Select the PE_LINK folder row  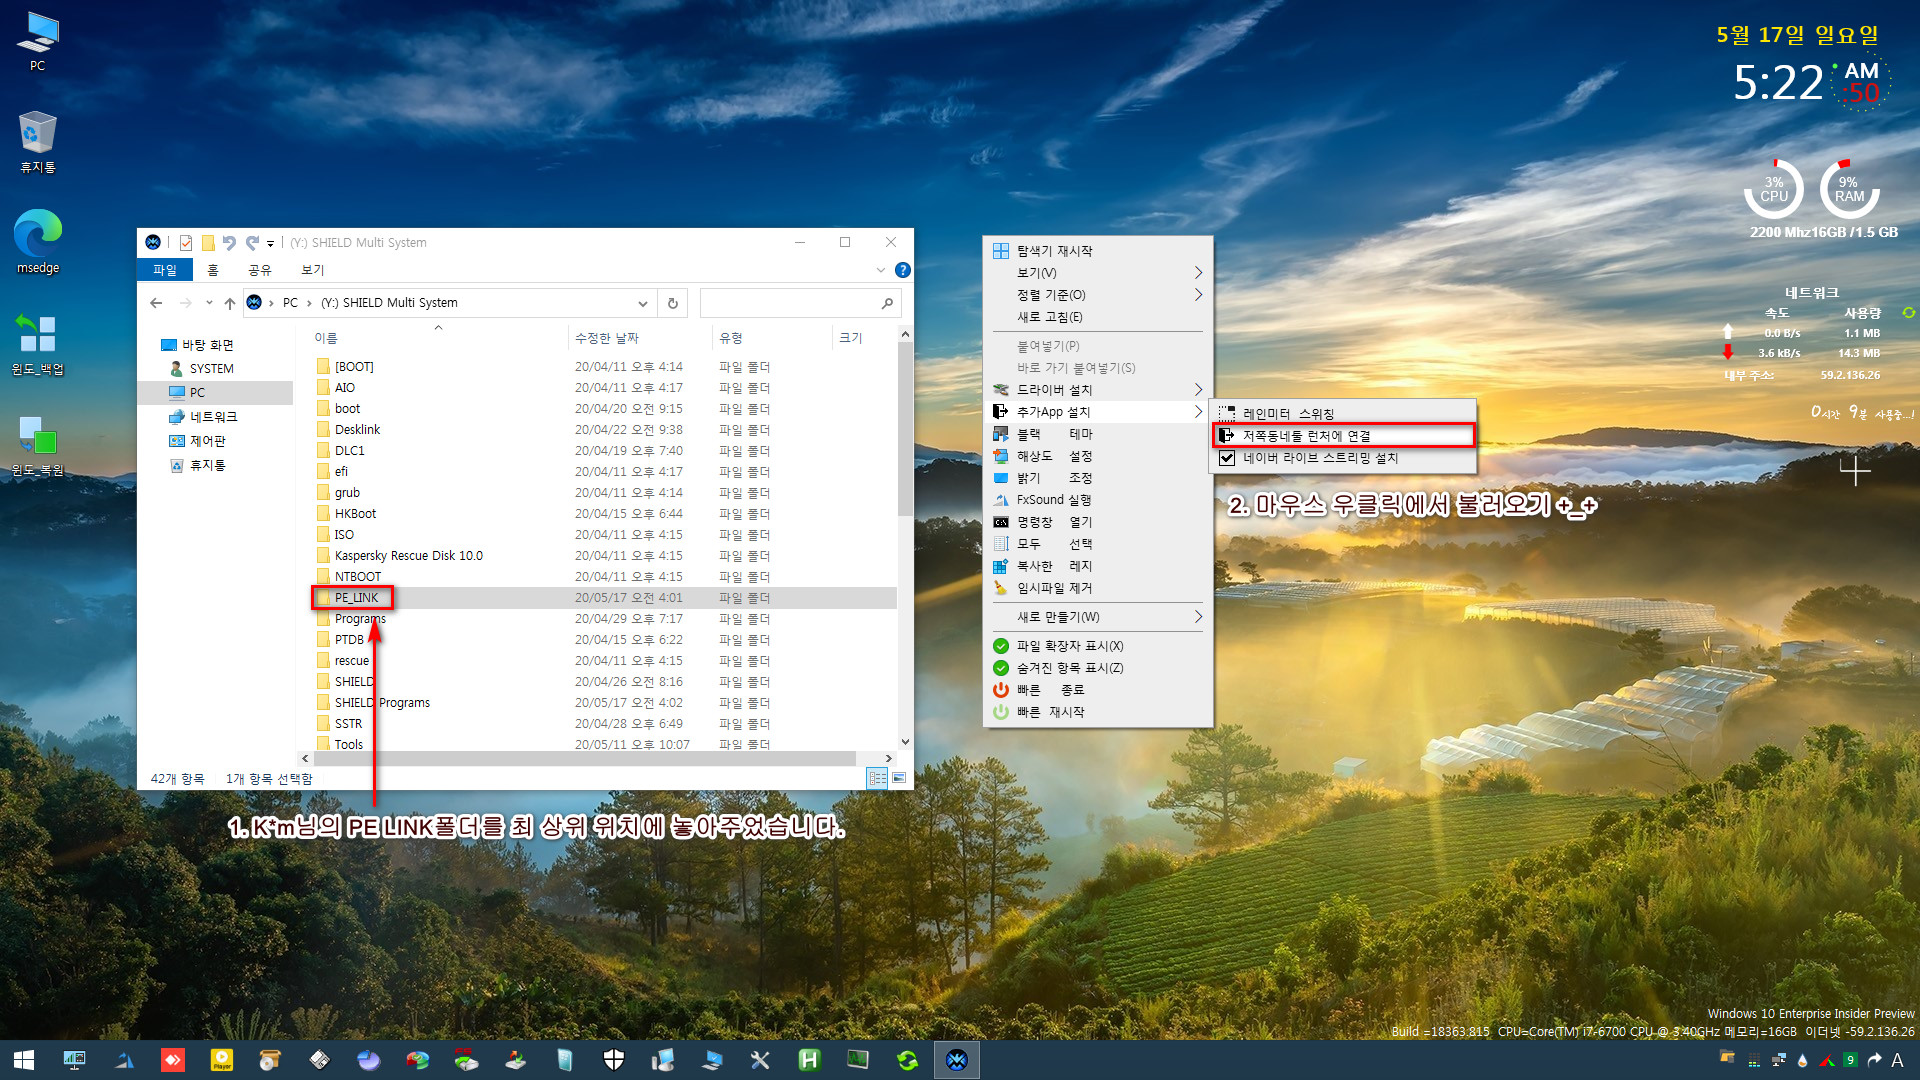(604, 598)
